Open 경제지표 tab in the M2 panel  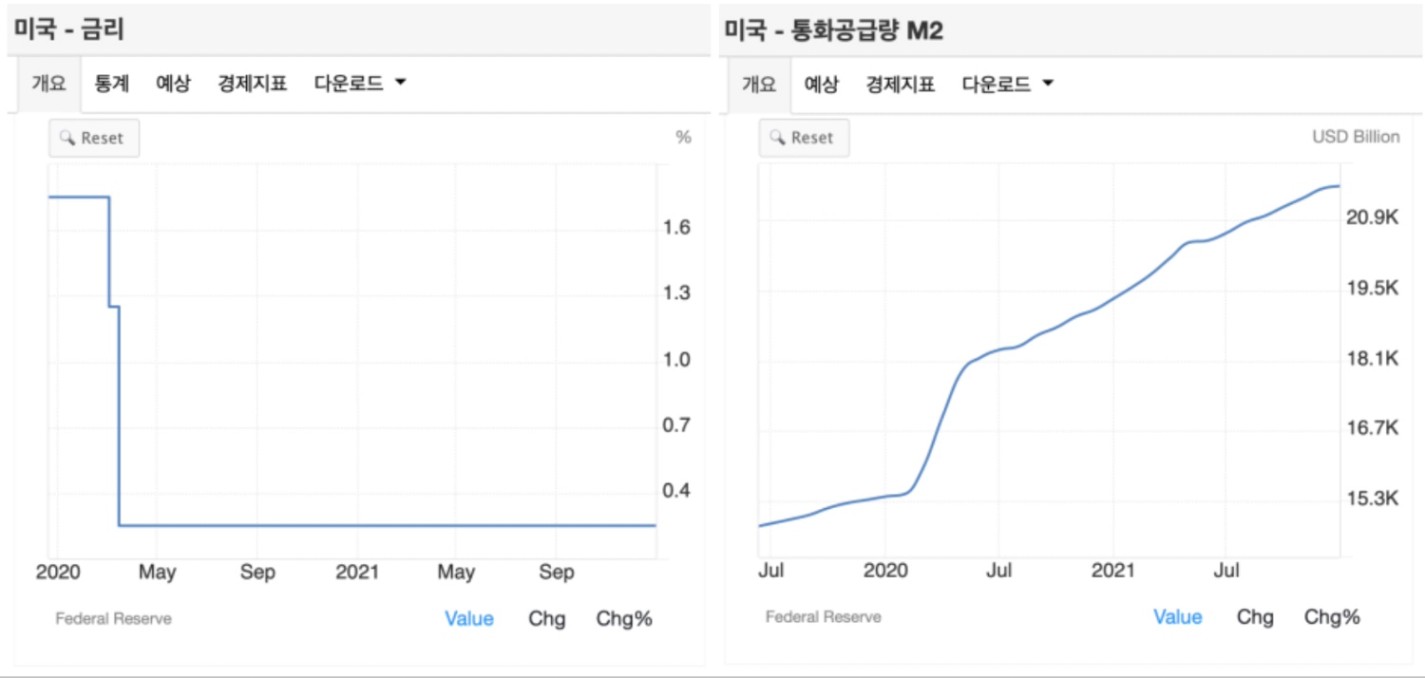(x=901, y=84)
